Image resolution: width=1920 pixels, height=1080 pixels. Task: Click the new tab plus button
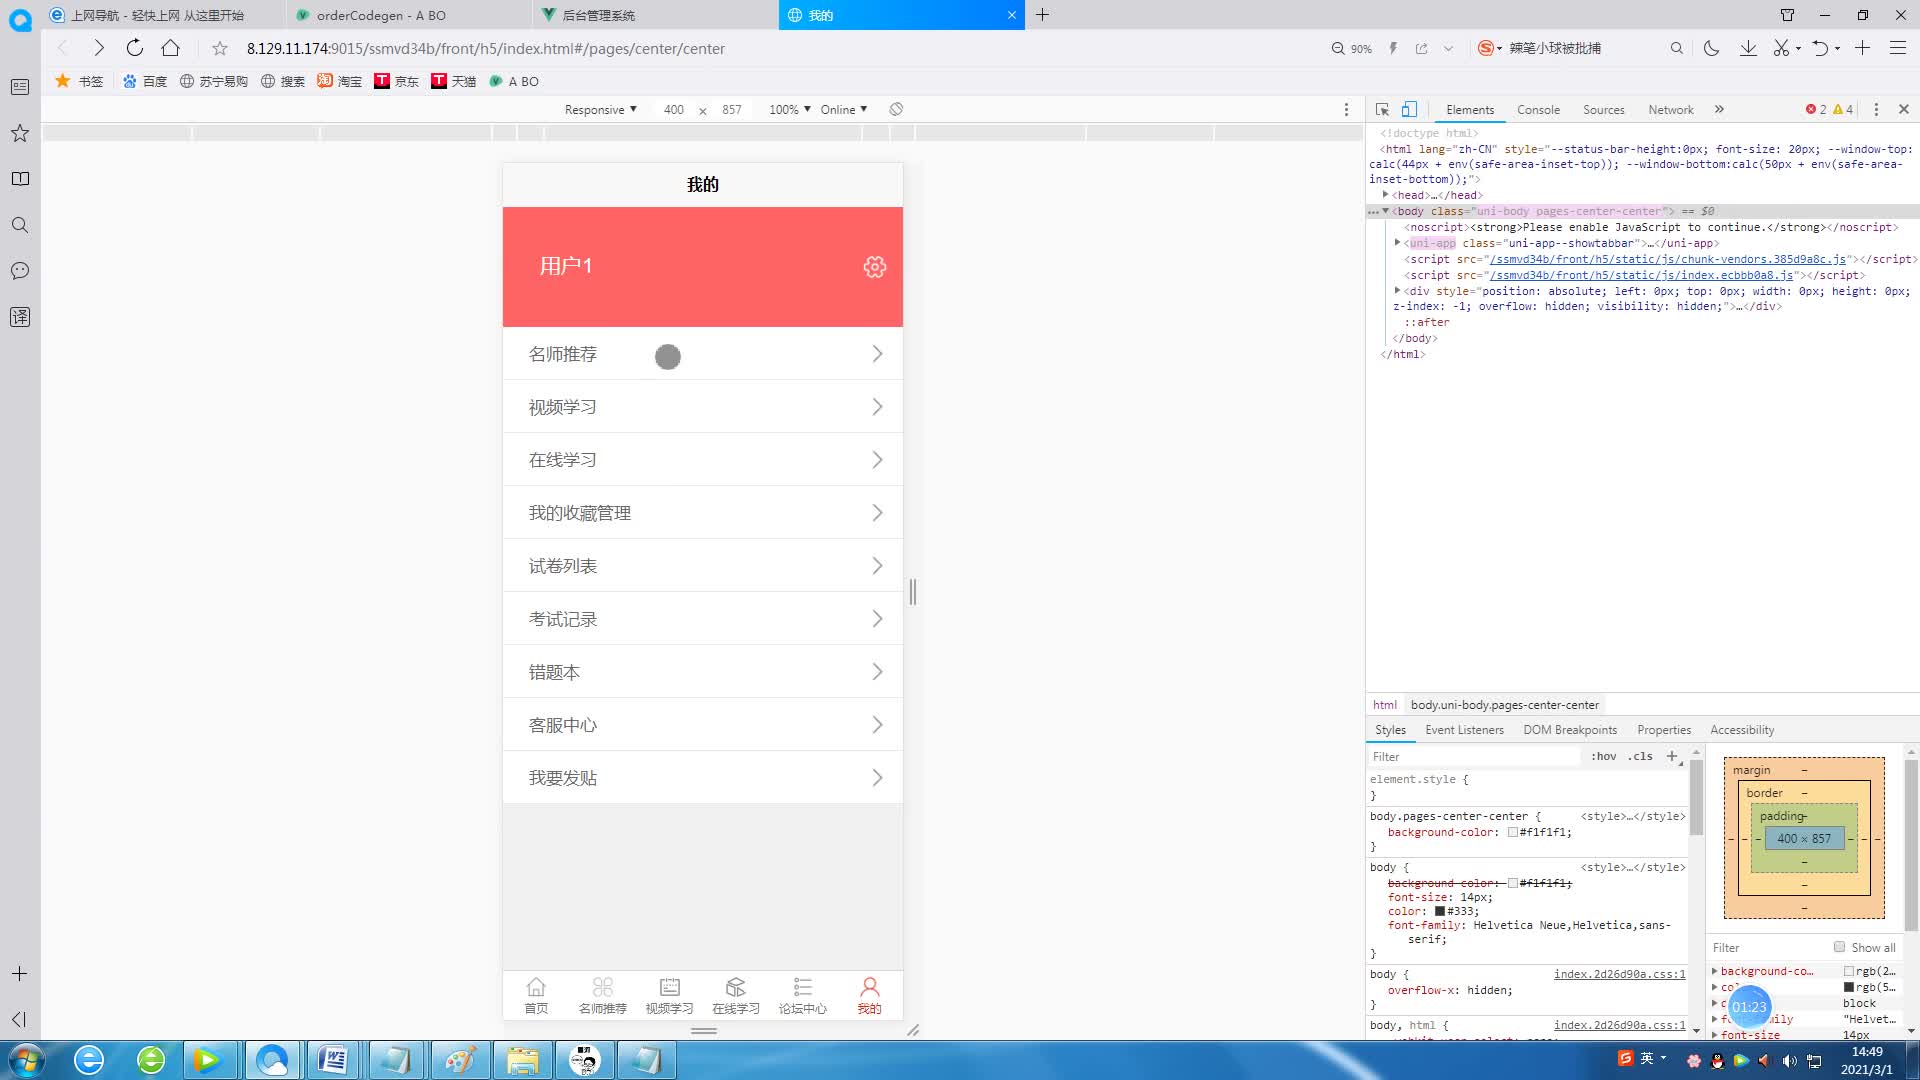pos(1042,15)
